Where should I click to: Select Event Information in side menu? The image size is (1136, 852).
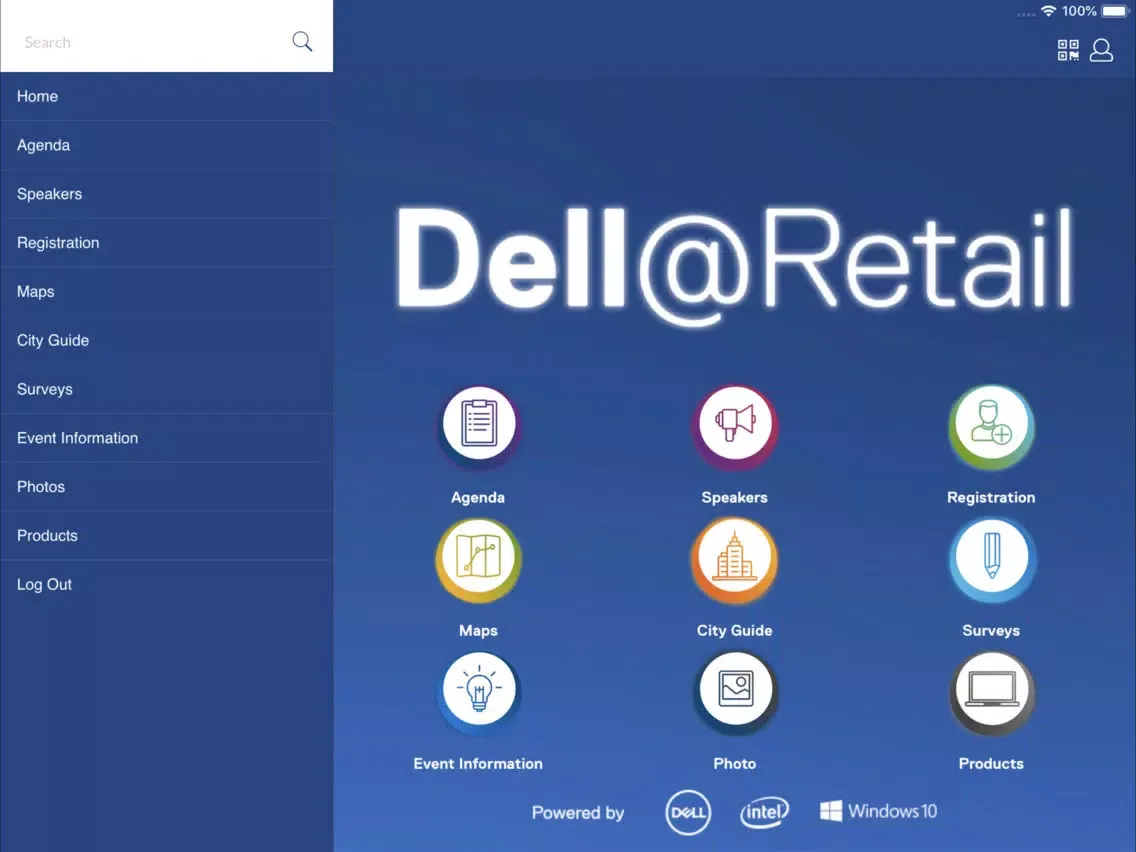coord(167,438)
